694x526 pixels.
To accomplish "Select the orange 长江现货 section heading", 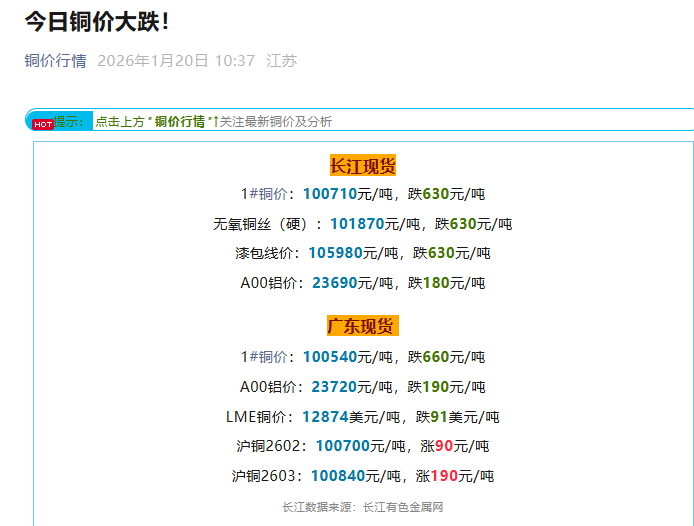I will coord(363,166).
